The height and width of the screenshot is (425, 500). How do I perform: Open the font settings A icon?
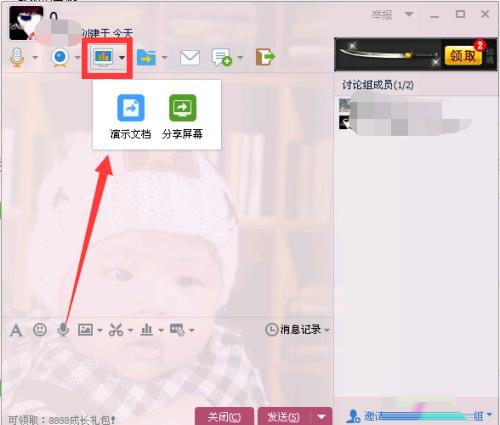(x=16, y=330)
